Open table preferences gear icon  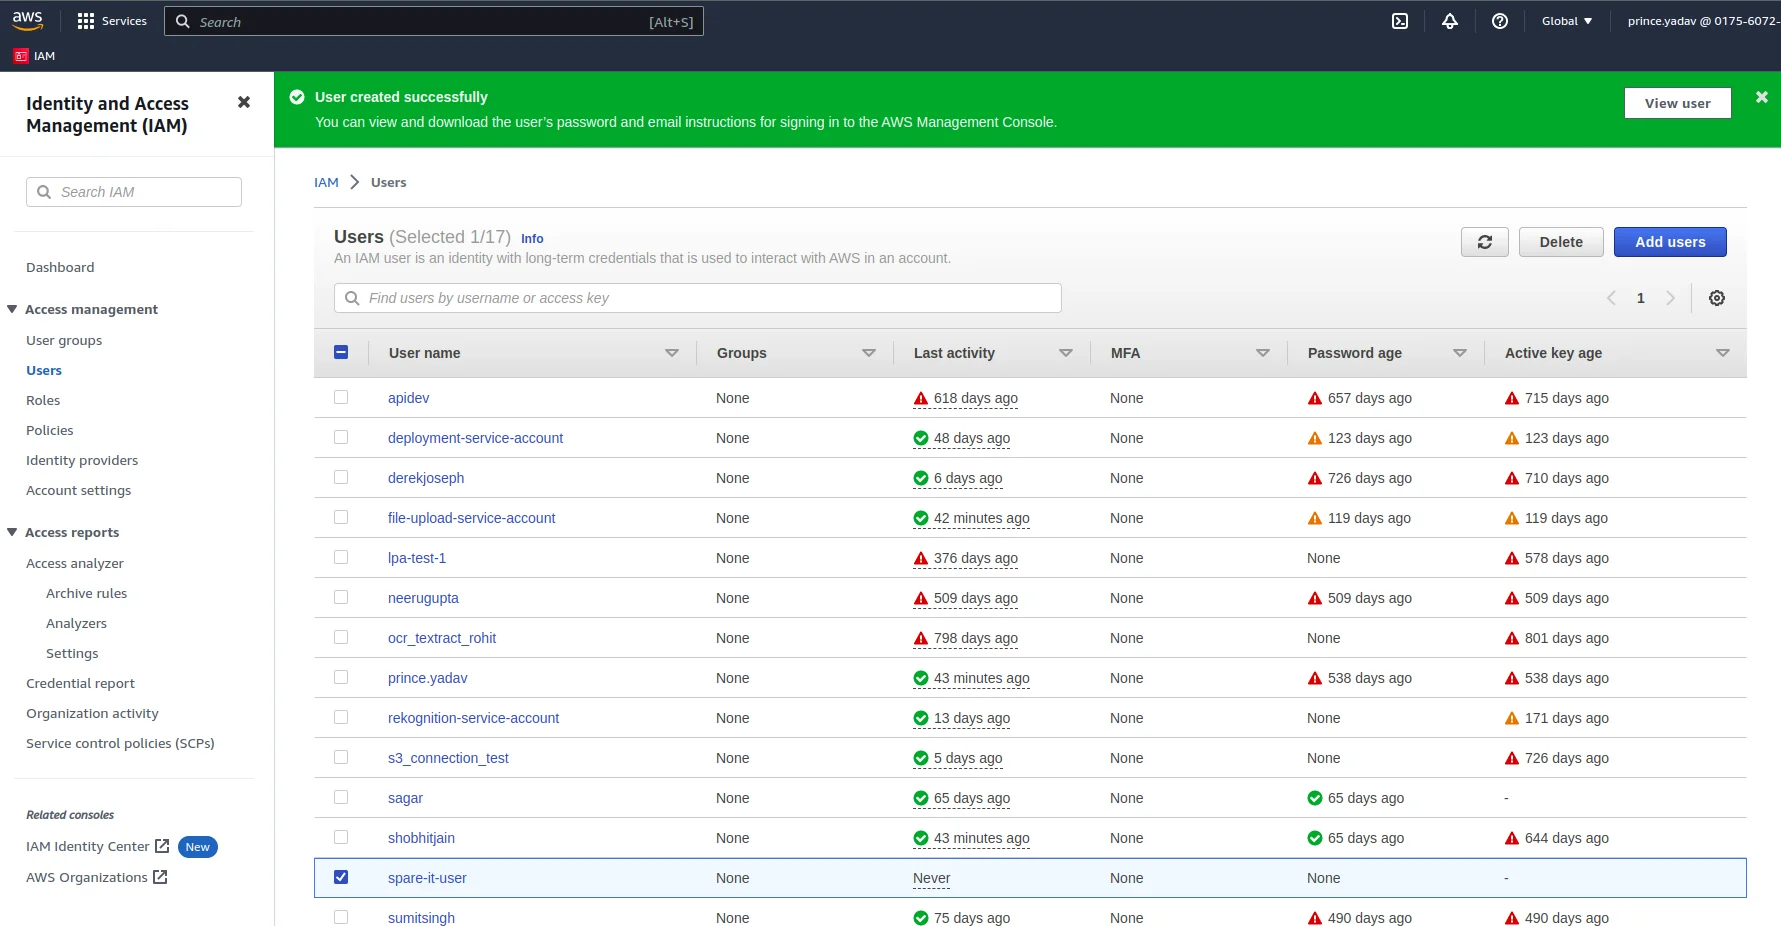[1717, 298]
